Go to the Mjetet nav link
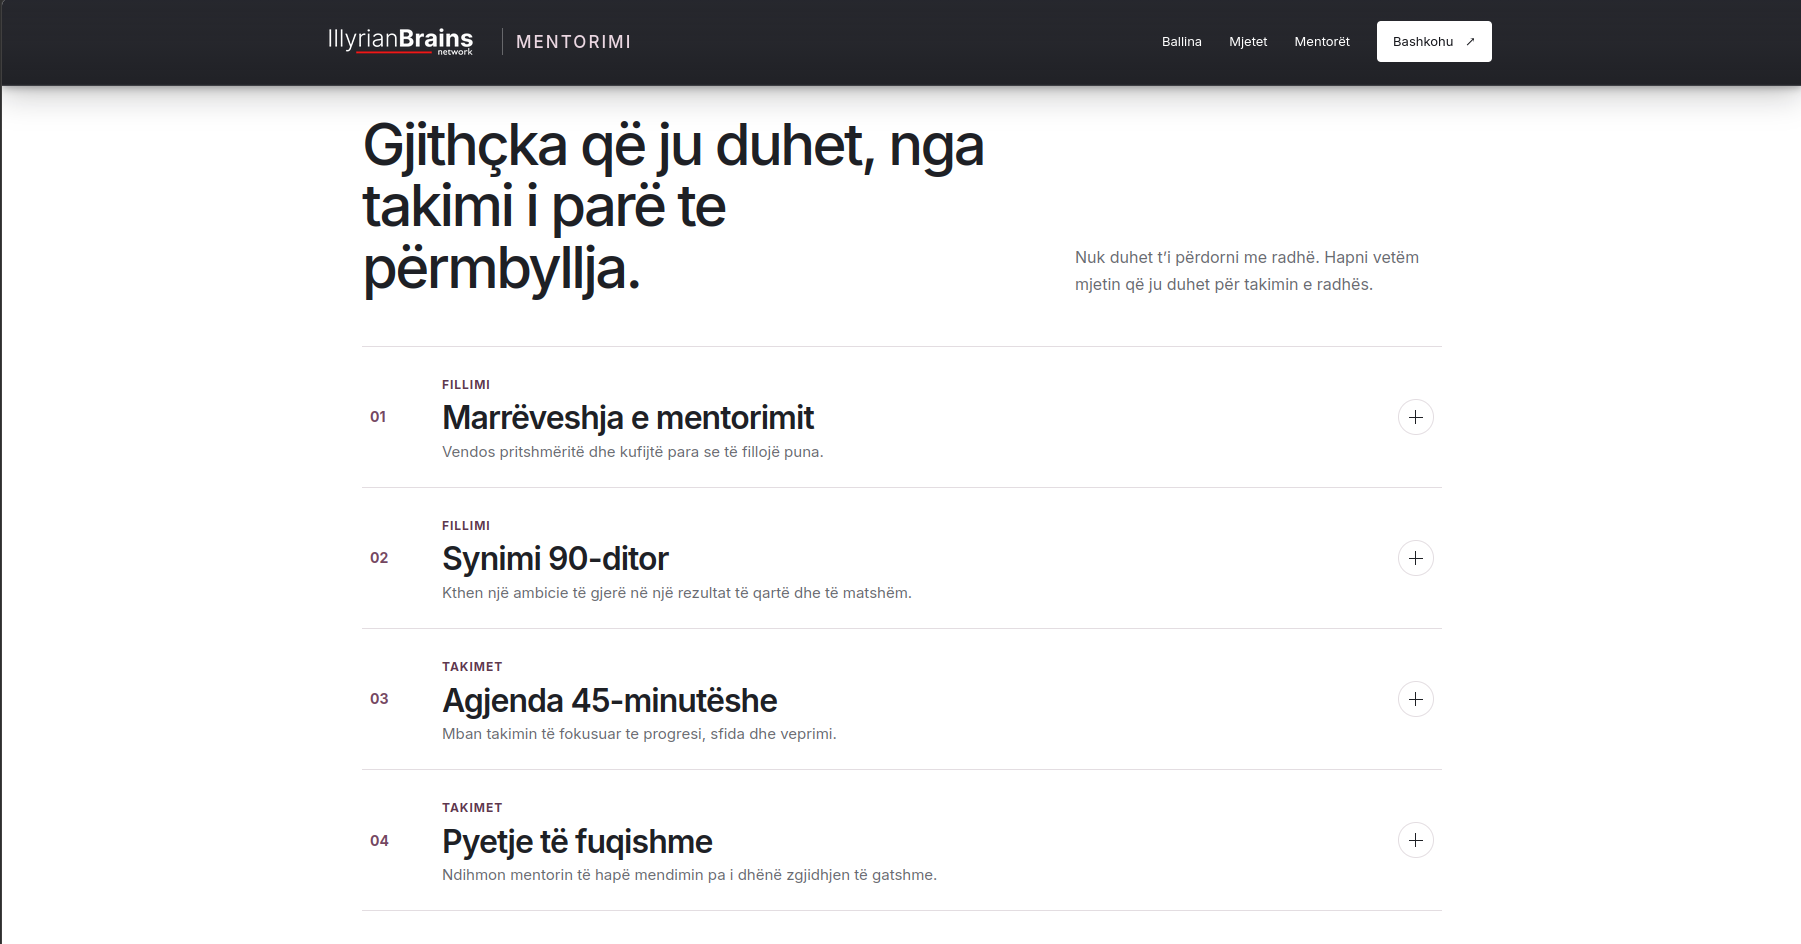 1248,42
